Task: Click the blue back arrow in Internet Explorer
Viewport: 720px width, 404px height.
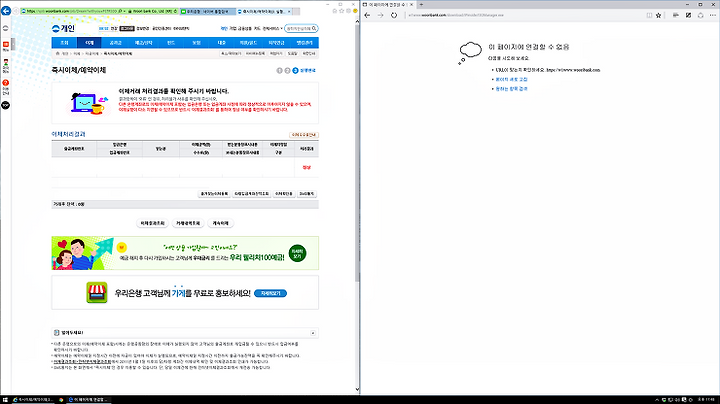Action: [x=6, y=11]
